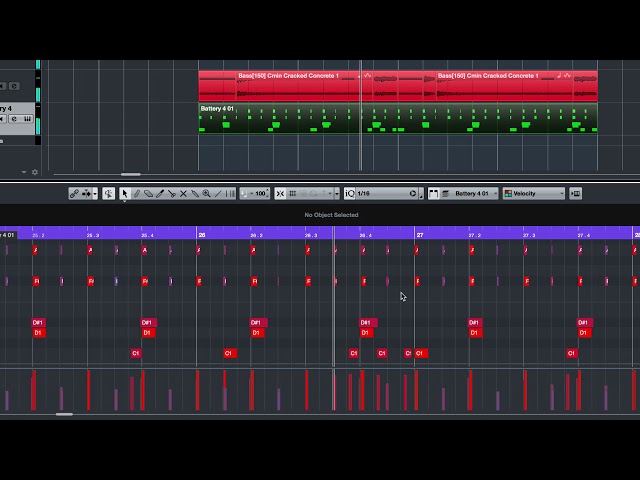The height and width of the screenshot is (480, 640).
Task: Apply quantize with the circular arrow icon
Action: tap(413, 193)
